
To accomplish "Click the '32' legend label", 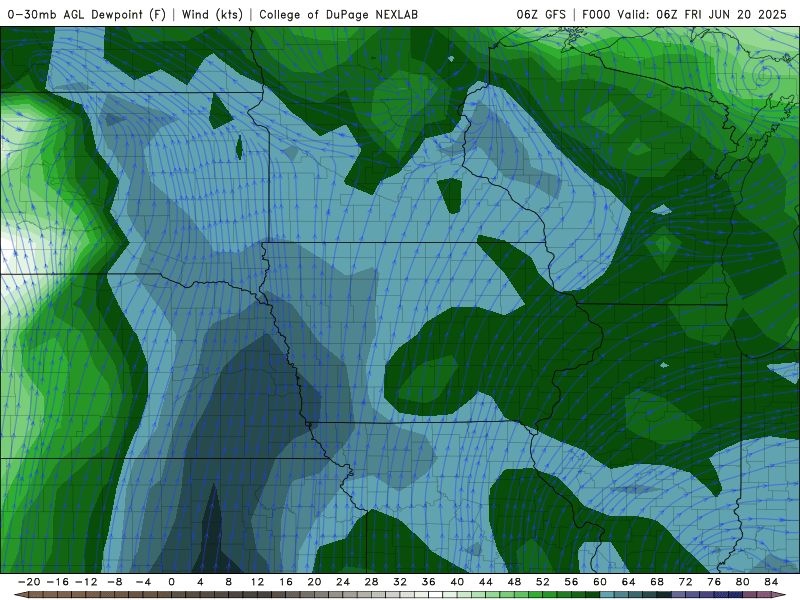I will coord(400,582).
